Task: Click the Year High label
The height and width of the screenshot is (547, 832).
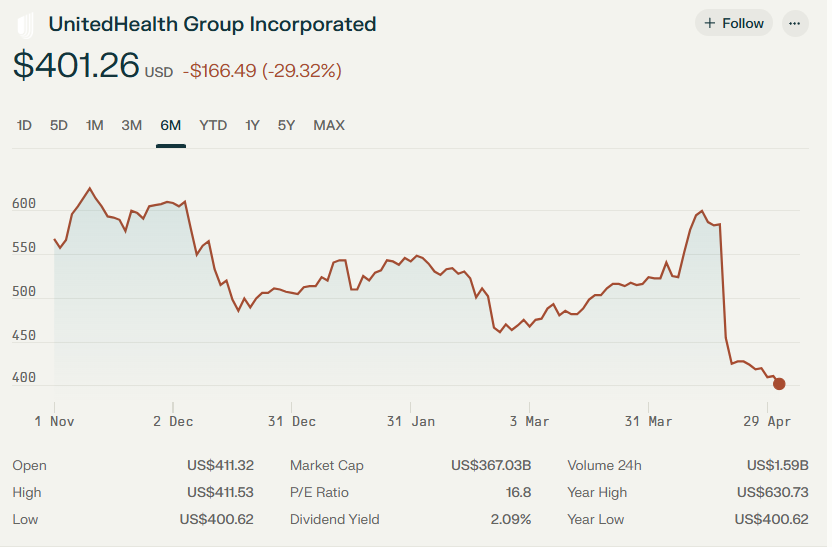Action: coord(597,492)
